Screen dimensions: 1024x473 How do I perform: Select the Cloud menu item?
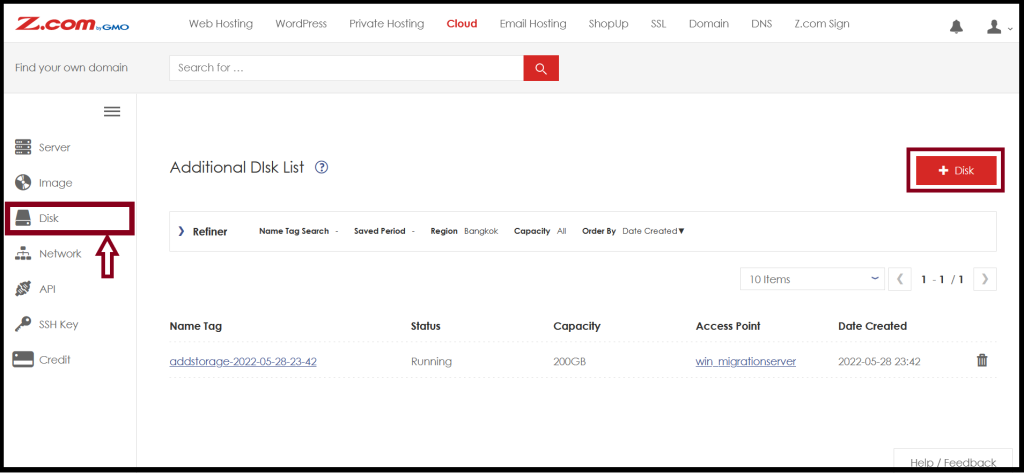pos(462,24)
